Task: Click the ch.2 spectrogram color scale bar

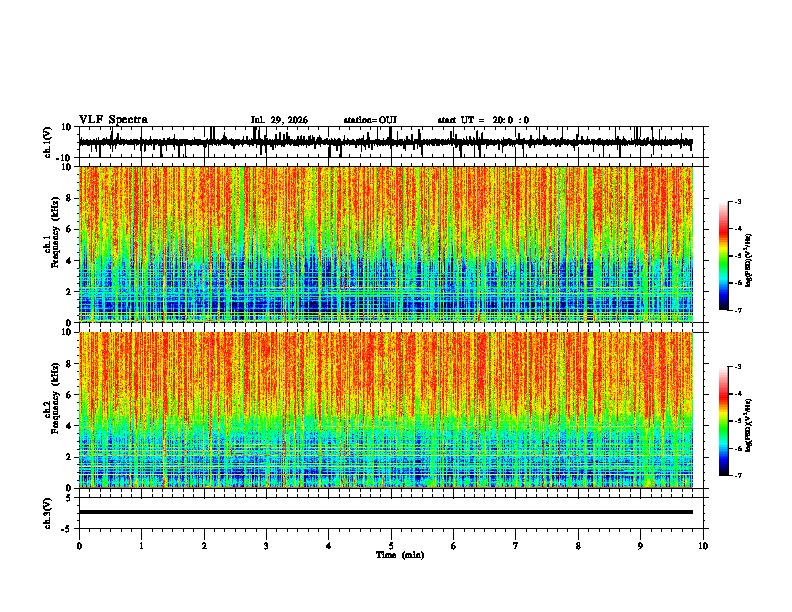Action: click(723, 421)
